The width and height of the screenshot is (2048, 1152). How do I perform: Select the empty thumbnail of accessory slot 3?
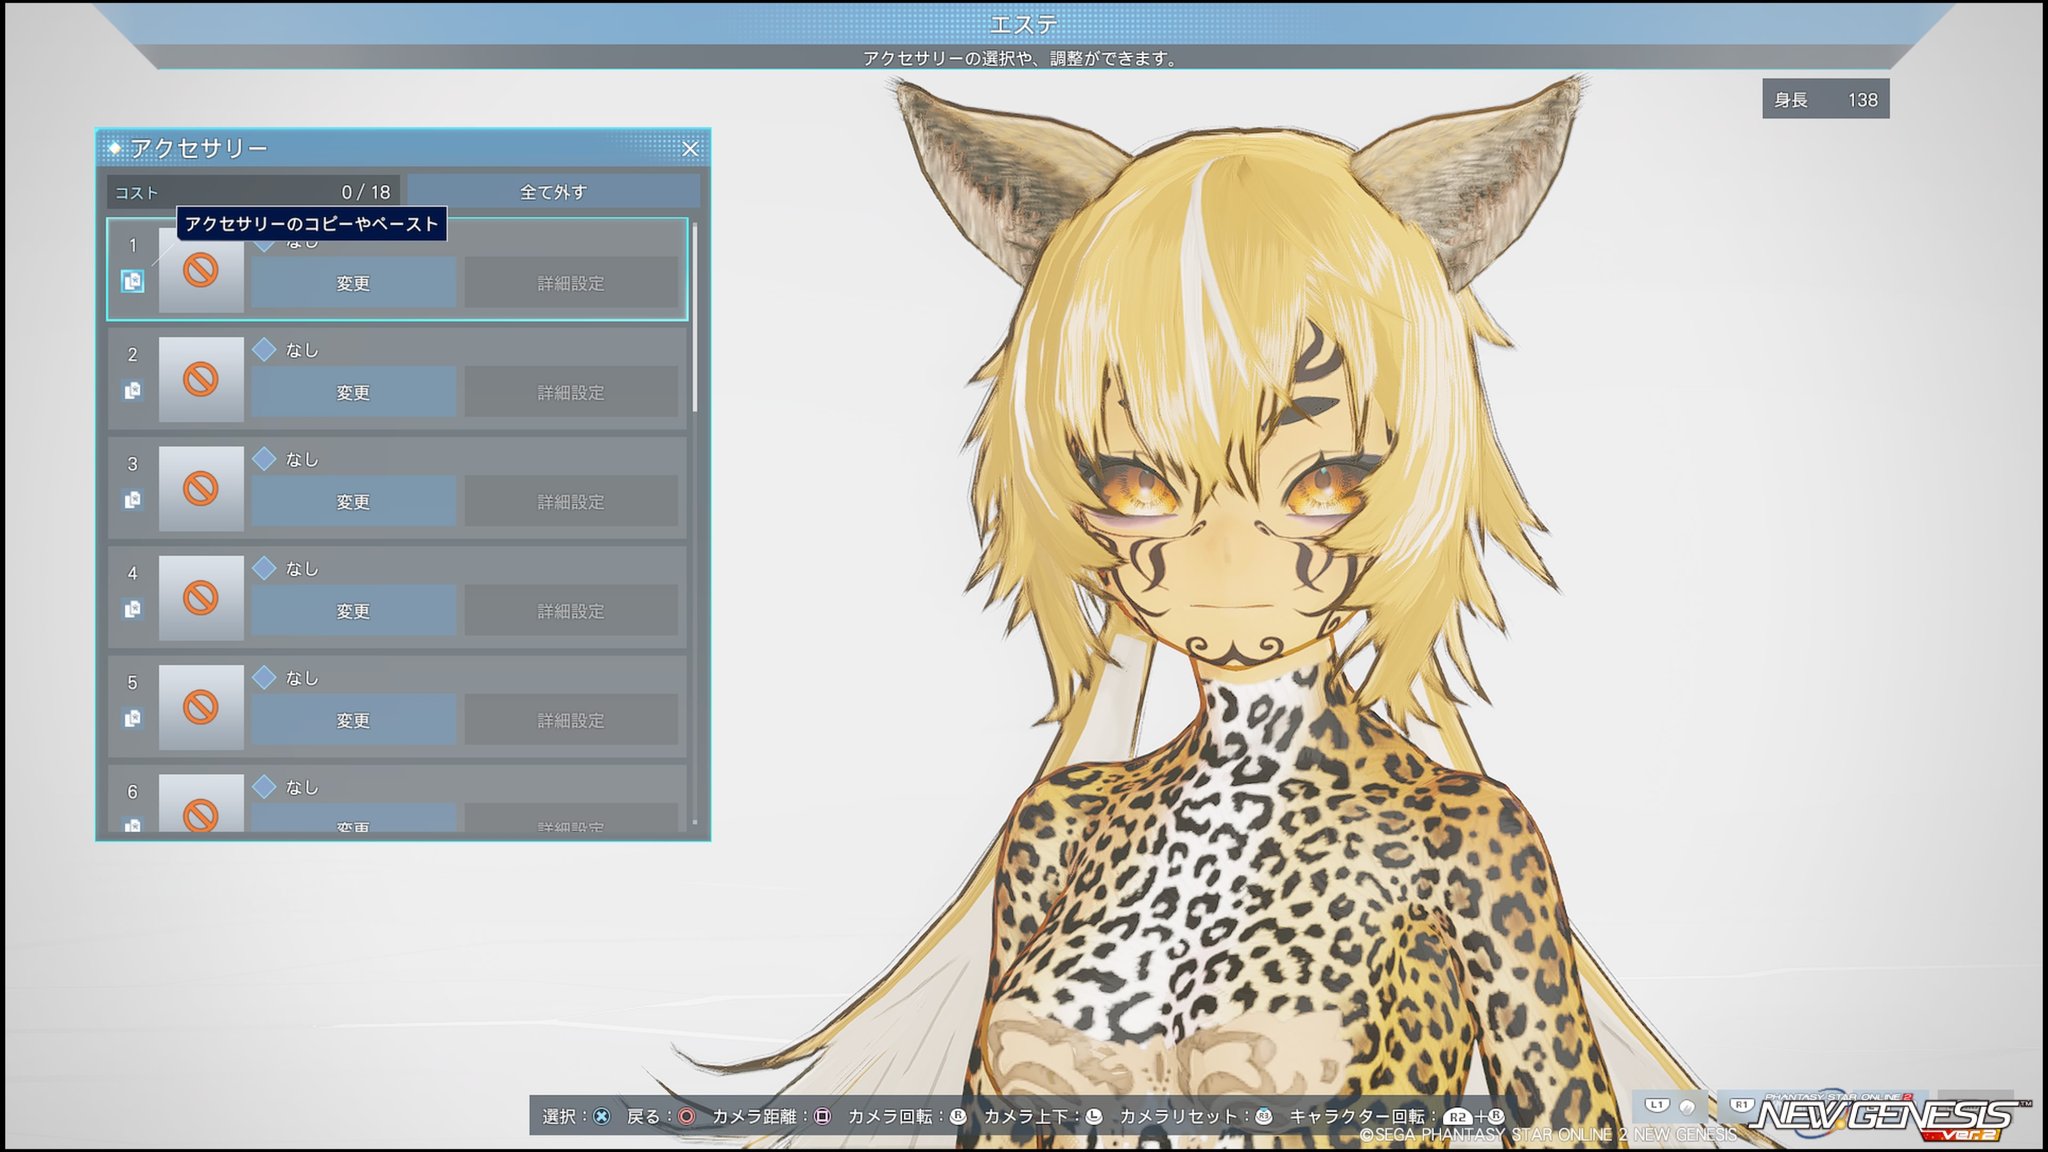[x=201, y=488]
